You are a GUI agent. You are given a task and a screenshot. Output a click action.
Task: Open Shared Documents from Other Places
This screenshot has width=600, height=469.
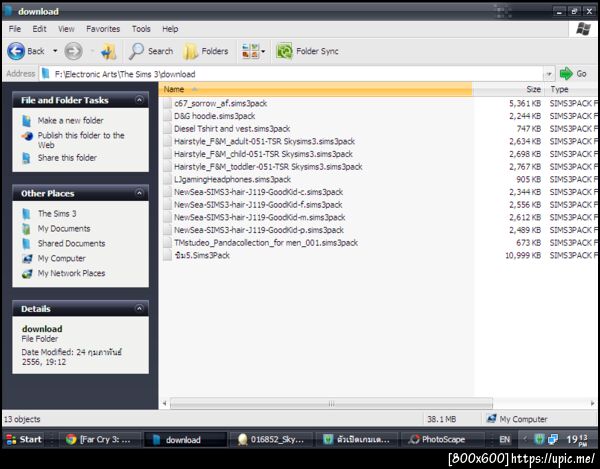coord(71,243)
